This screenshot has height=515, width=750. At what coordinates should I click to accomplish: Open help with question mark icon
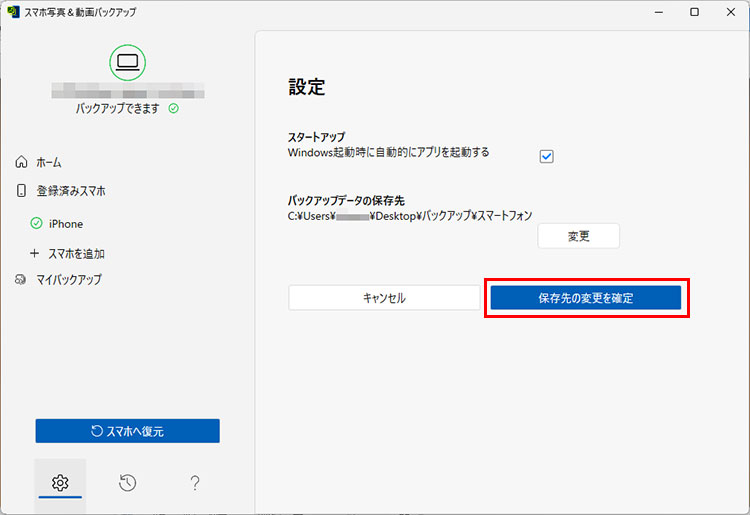pyautogui.click(x=195, y=484)
